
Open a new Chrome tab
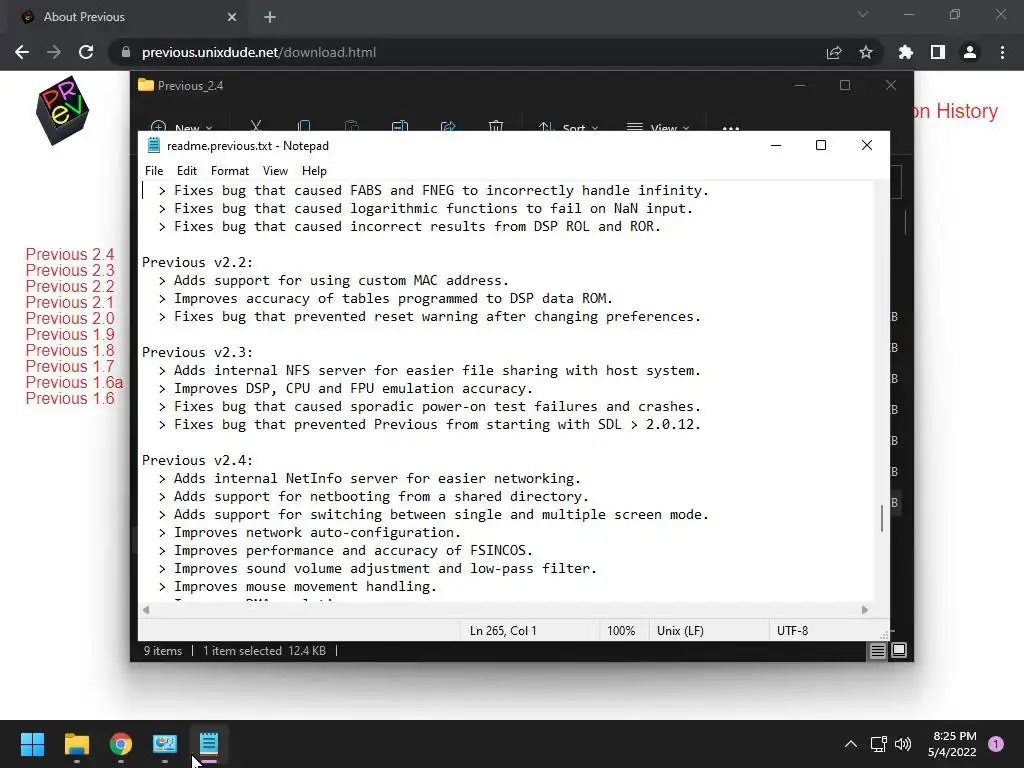pos(270,17)
